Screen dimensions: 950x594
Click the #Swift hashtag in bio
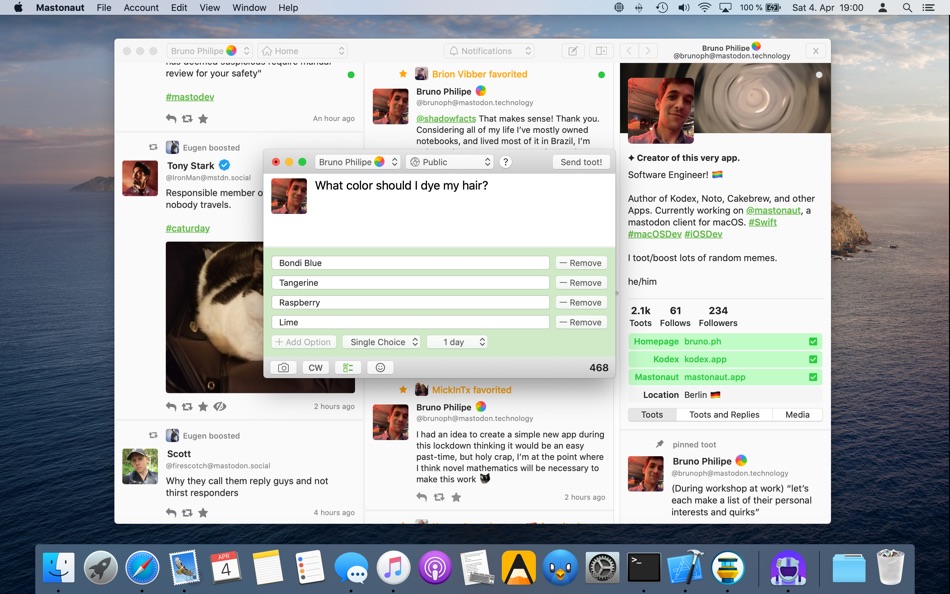click(x=762, y=222)
